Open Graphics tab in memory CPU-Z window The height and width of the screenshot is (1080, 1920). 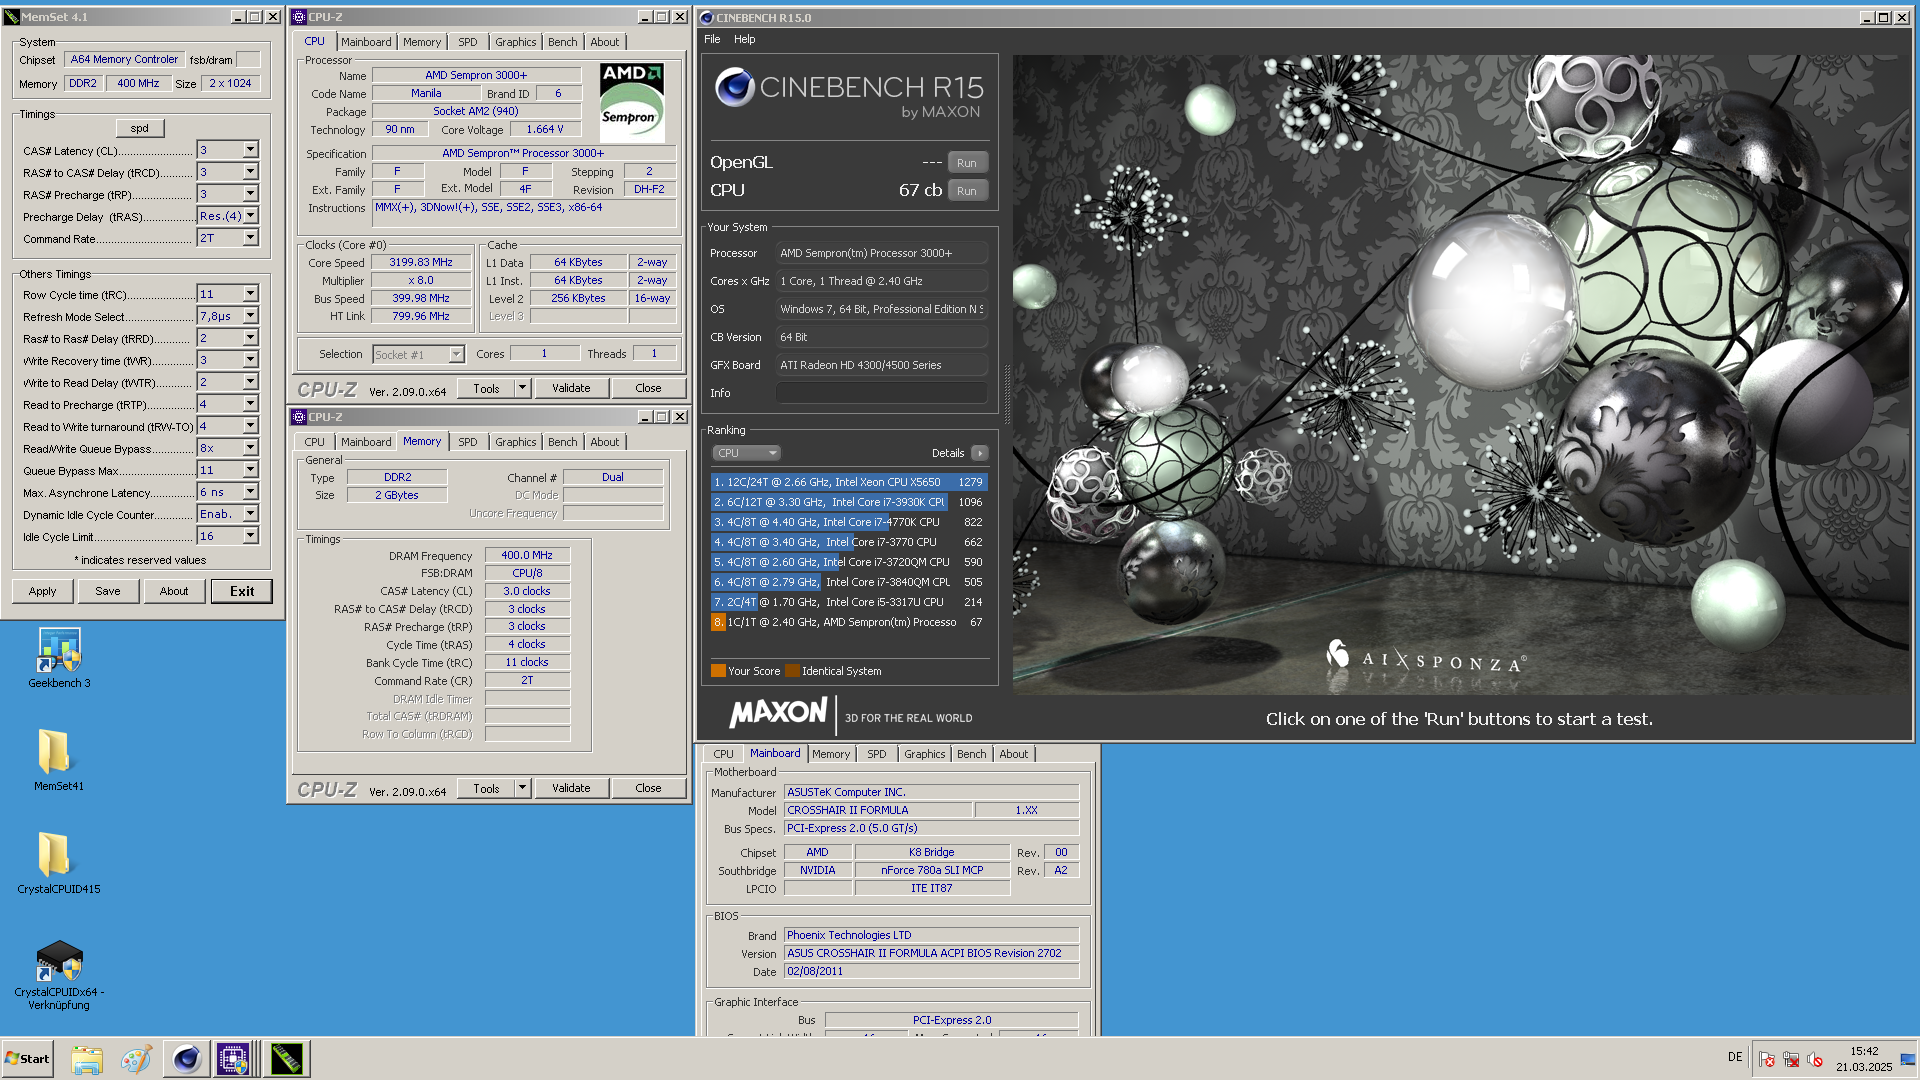click(516, 442)
